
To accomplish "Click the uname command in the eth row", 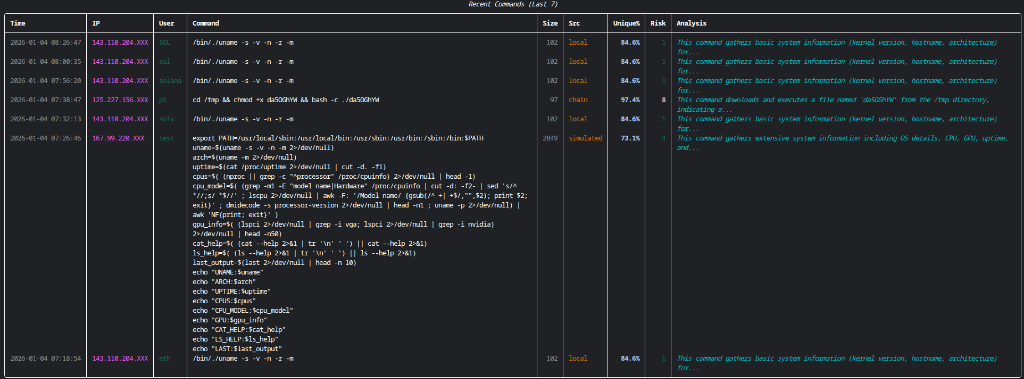I will pos(243,359).
